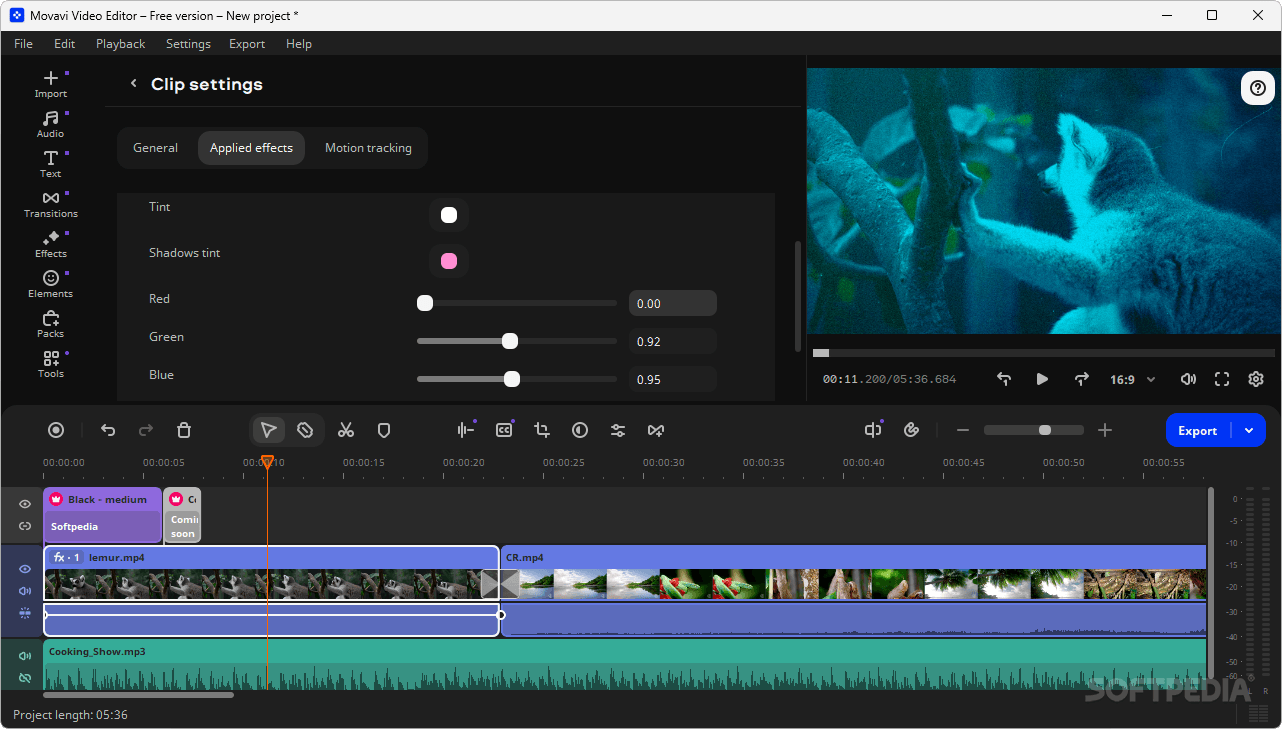Screen dimensions: 1282x729
Task: Click the Export button
Action: [x=1197, y=430]
